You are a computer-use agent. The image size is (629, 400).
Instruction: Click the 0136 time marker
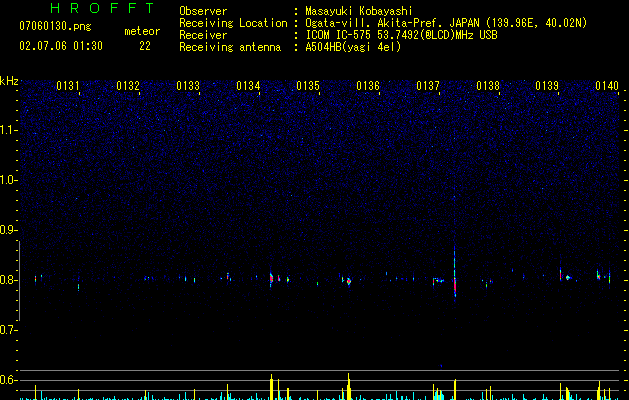tap(368, 86)
